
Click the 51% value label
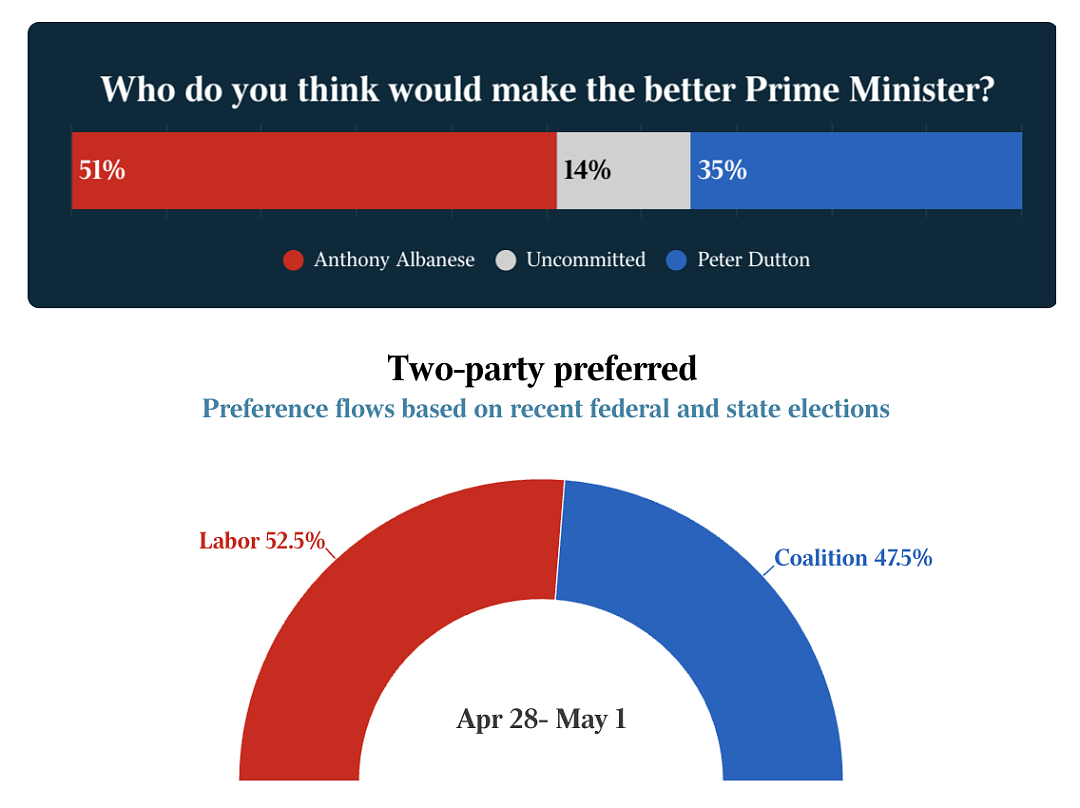coord(102,170)
